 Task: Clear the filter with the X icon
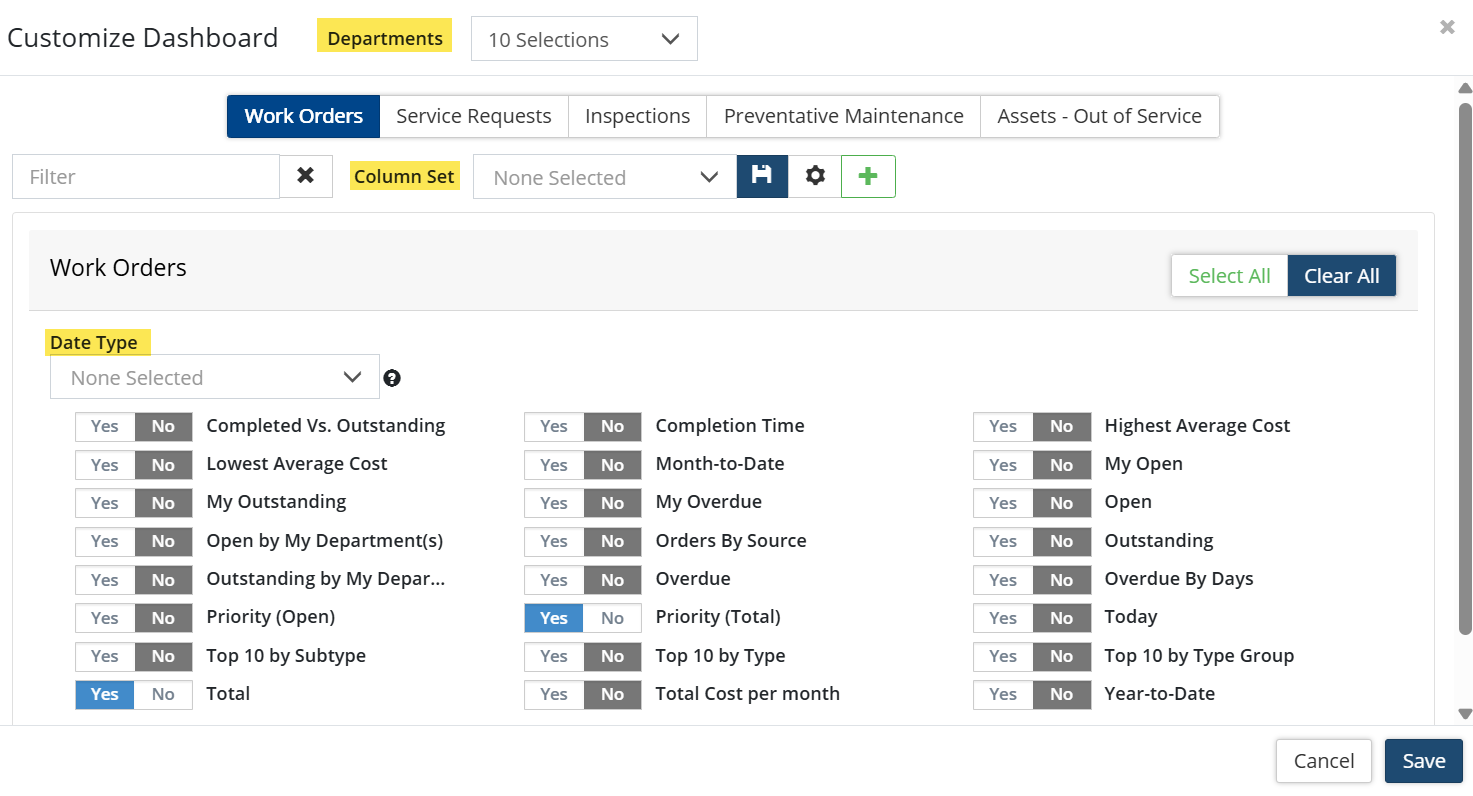click(306, 176)
